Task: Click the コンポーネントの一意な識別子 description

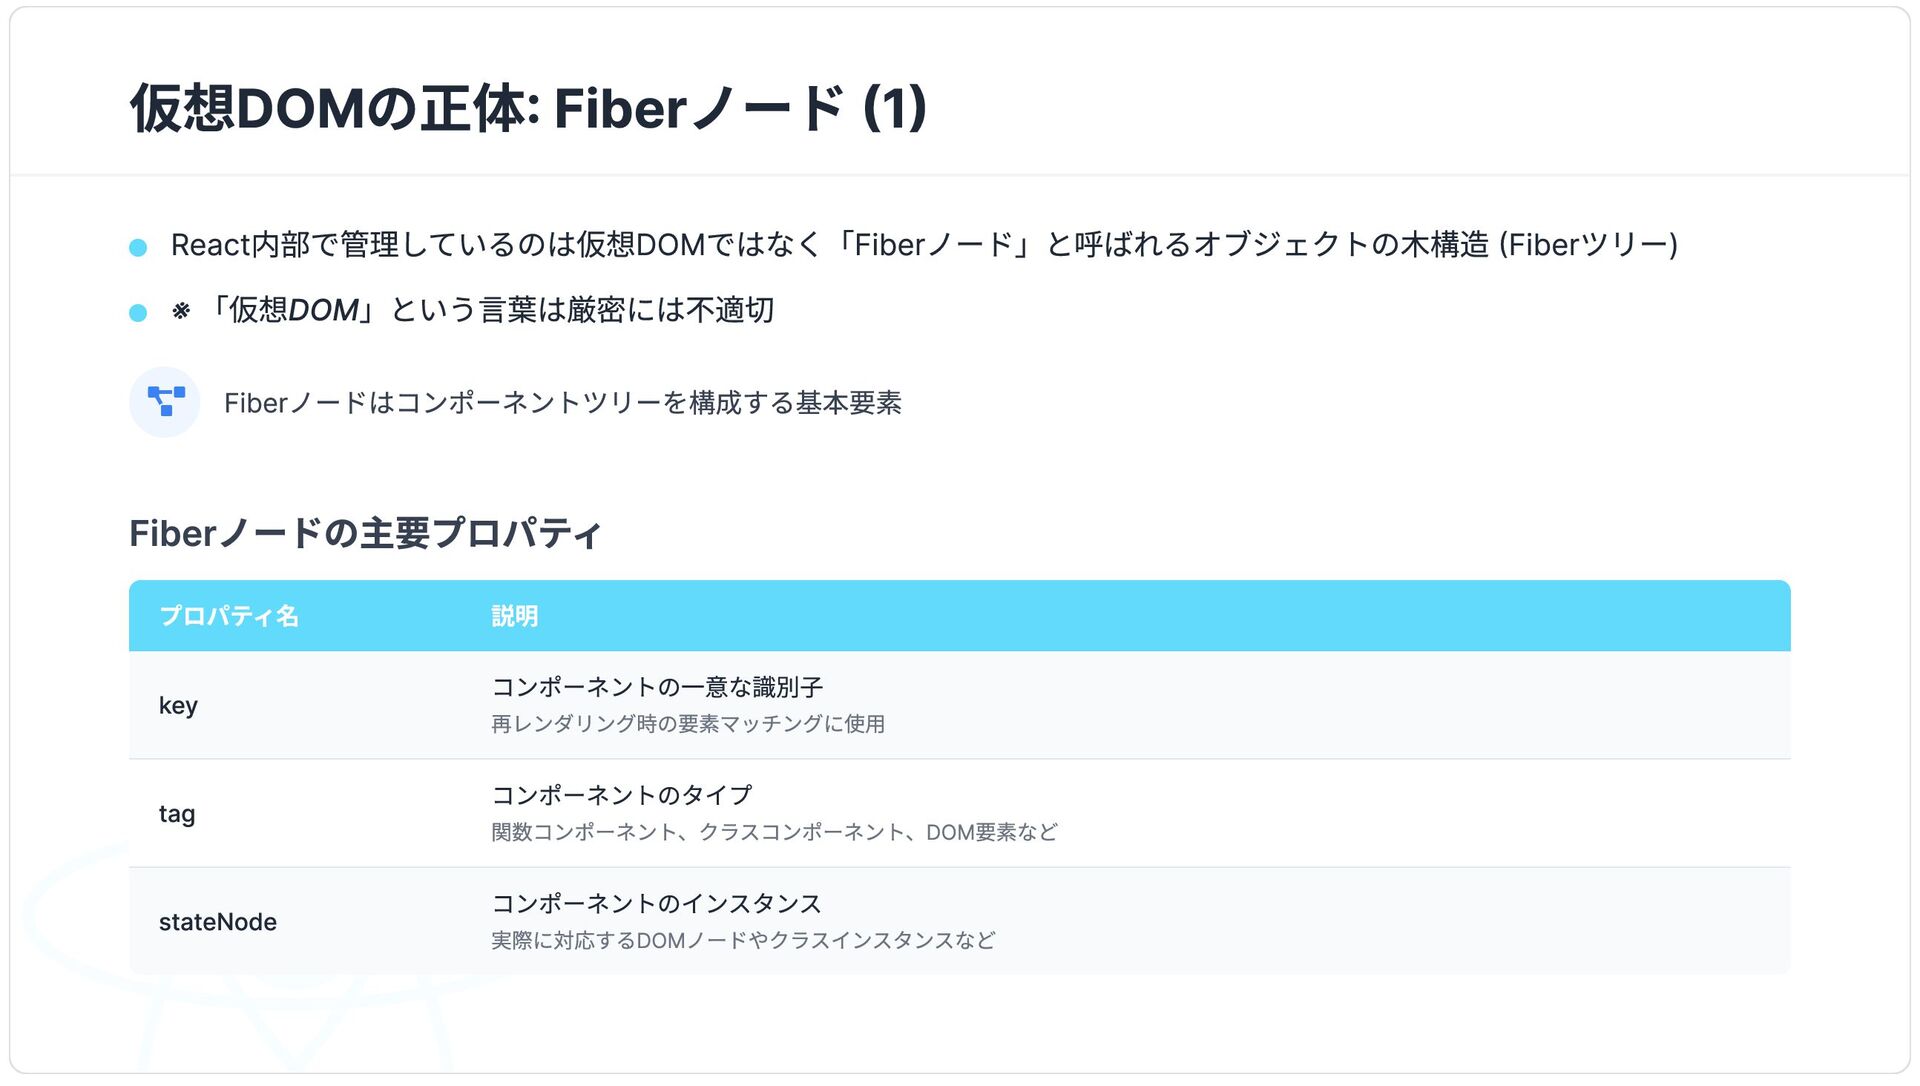Action: tap(657, 687)
